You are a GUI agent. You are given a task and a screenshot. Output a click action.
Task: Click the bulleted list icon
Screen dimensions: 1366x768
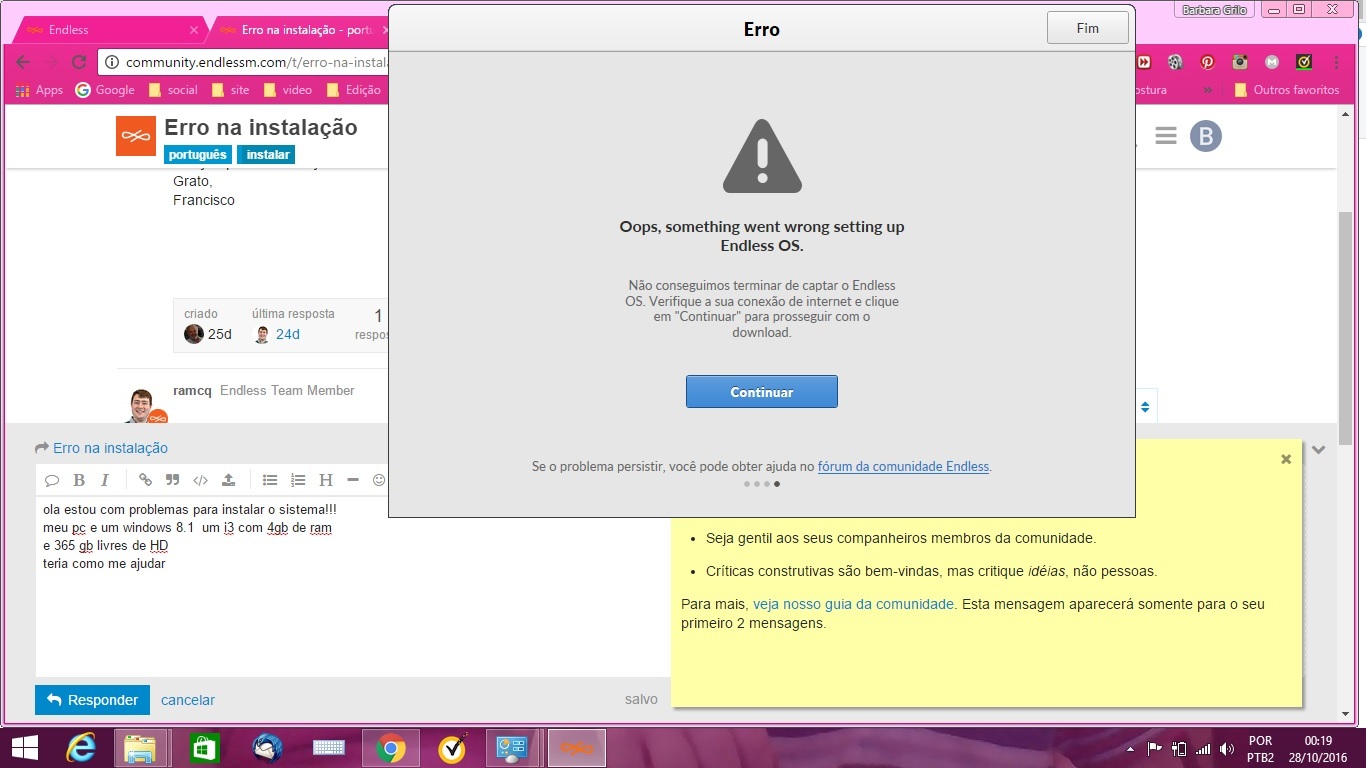pos(270,480)
